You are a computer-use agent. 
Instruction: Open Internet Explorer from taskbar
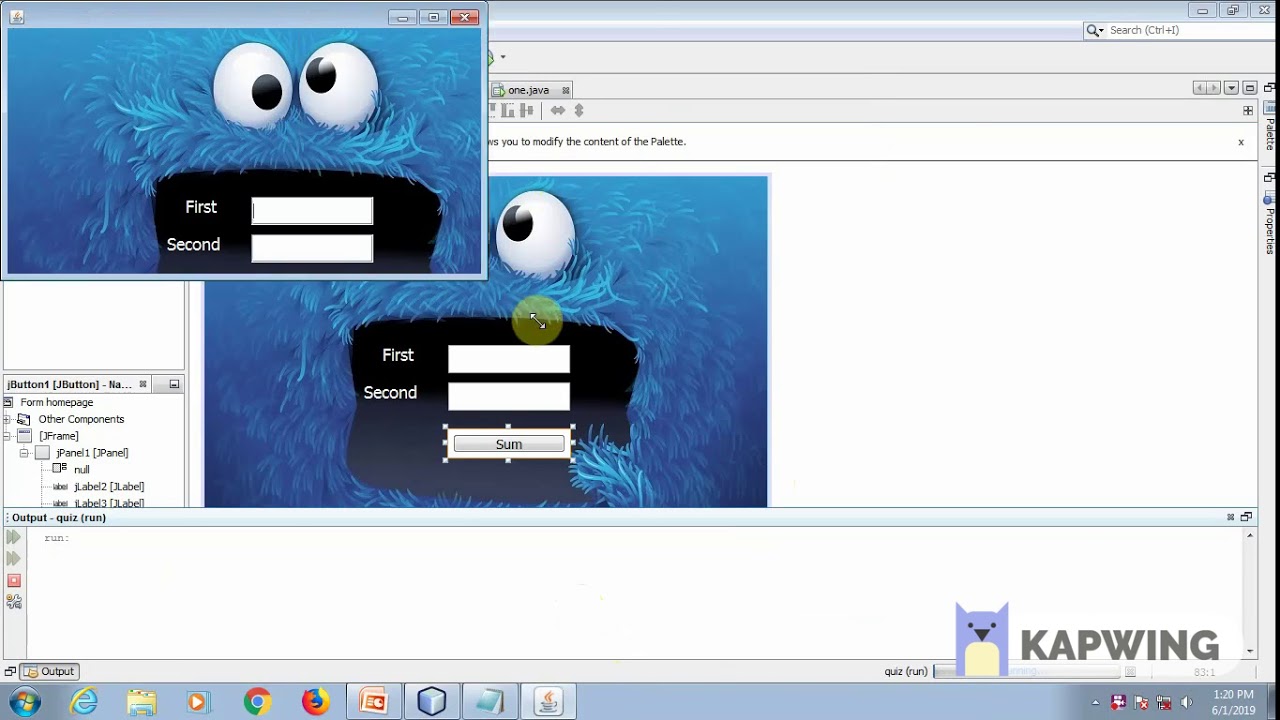[84, 702]
